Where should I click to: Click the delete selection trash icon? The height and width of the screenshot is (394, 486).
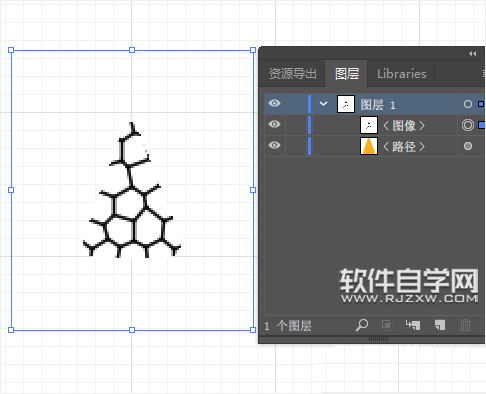tap(465, 325)
